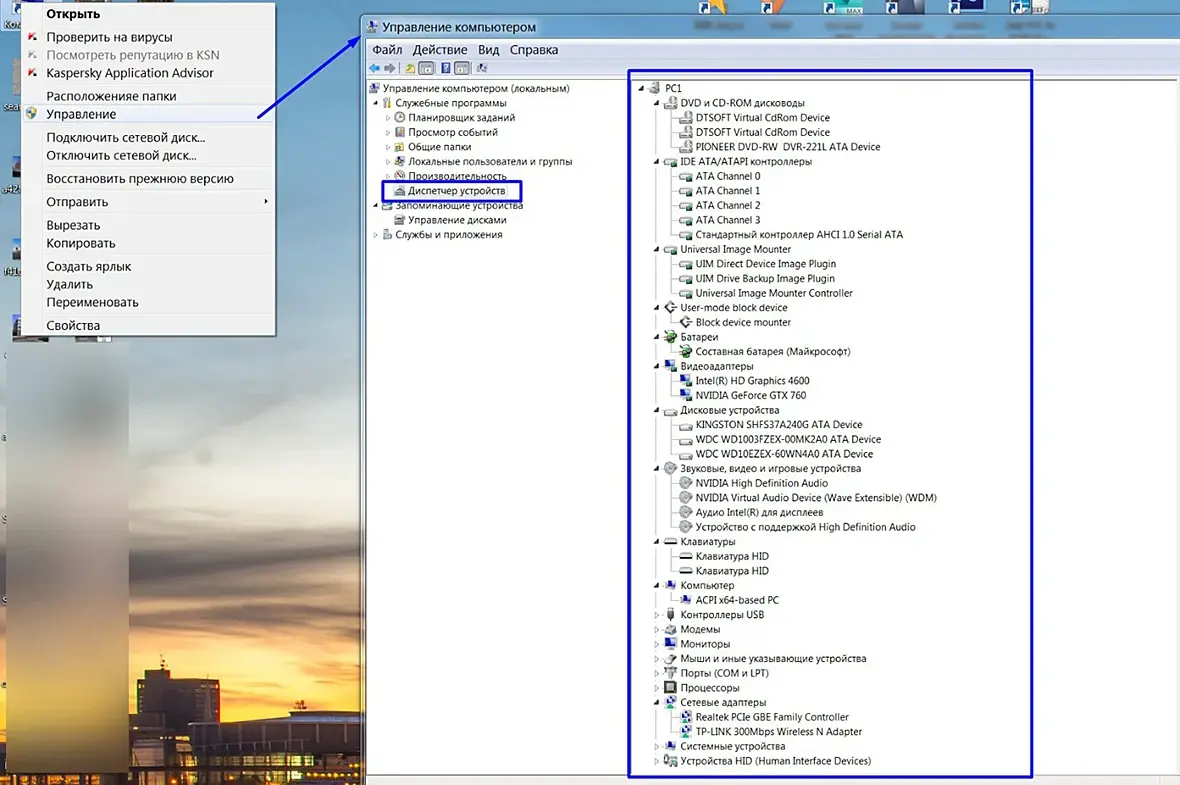The width and height of the screenshot is (1180, 785).
Task: Collapse the IDE ATA/ATAPI контроллеры node
Action: [656, 162]
